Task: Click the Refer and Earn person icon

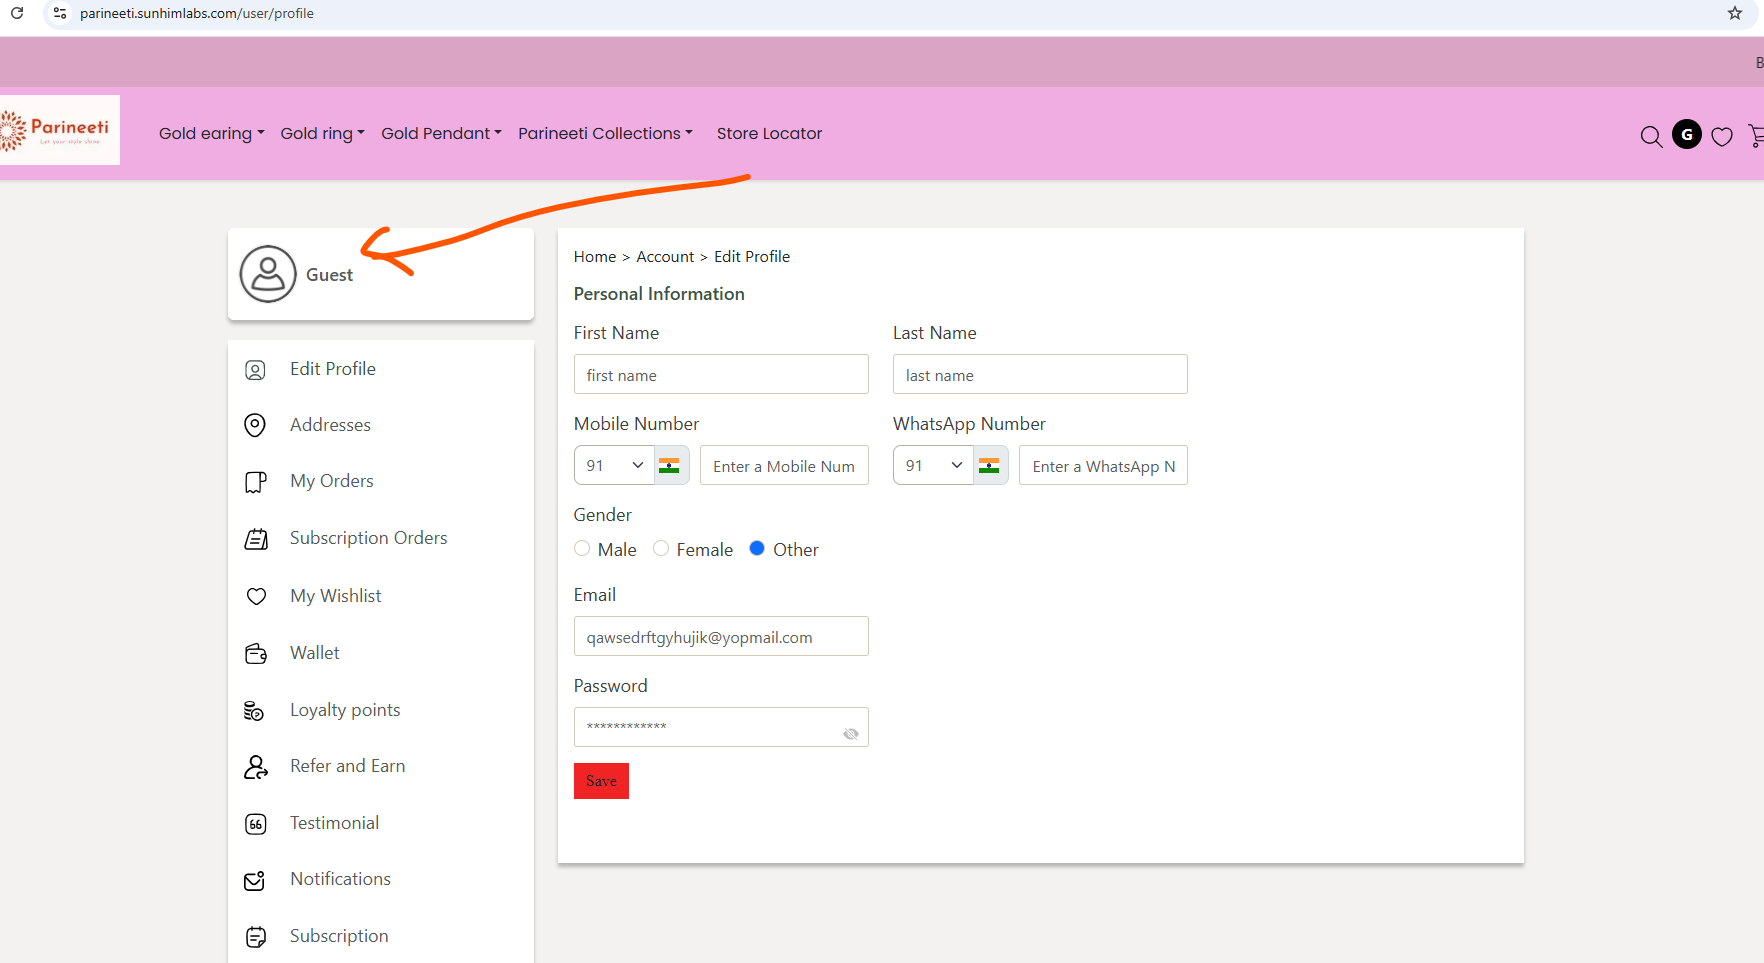Action: pyautogui.click(x=256, y=767)
